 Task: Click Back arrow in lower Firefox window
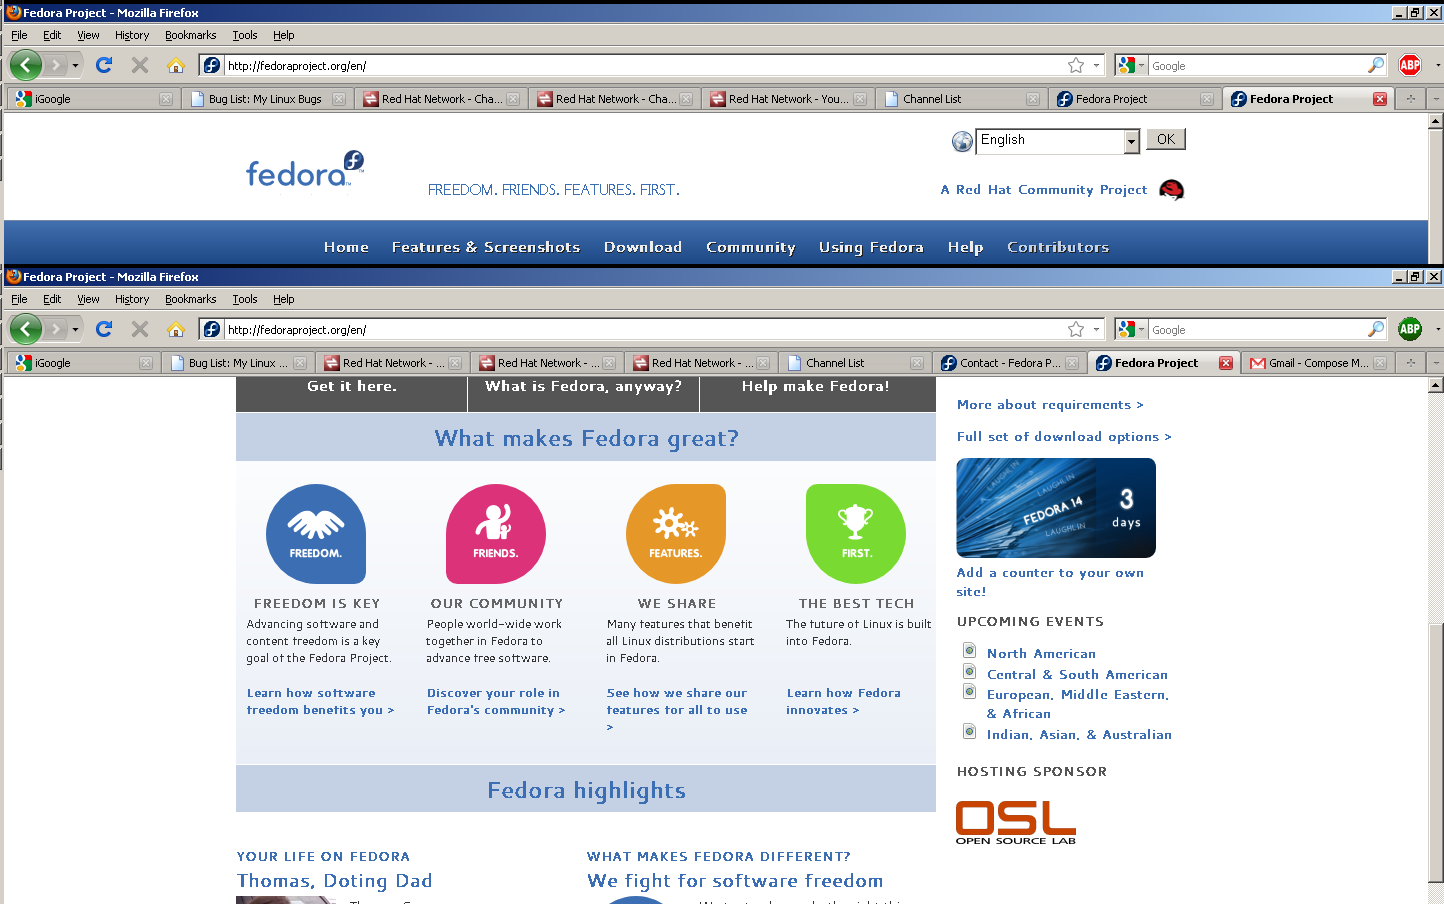pyautogui.click(x=26, y=329)
